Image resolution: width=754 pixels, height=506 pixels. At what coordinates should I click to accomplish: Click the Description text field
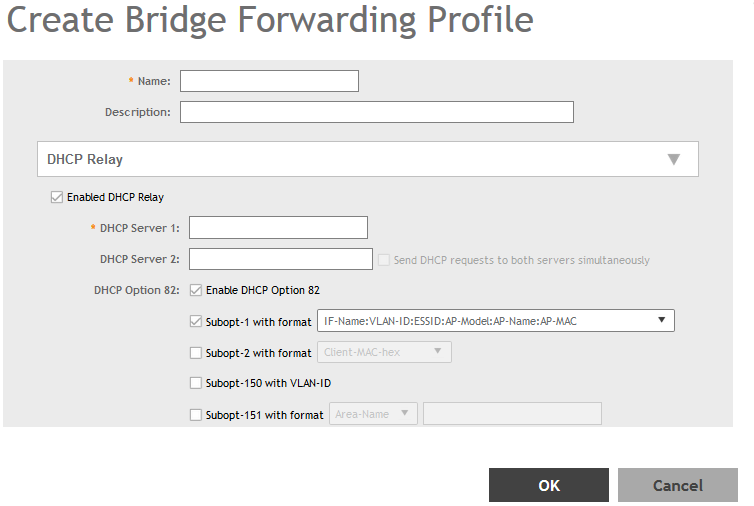pyautogui.click(x=376, y=112)
